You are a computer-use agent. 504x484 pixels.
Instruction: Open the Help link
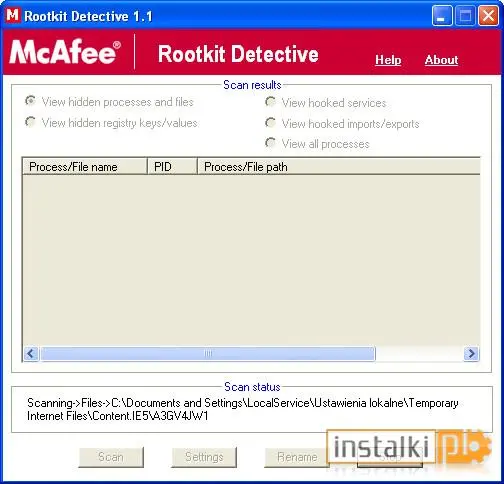(388, 60)
